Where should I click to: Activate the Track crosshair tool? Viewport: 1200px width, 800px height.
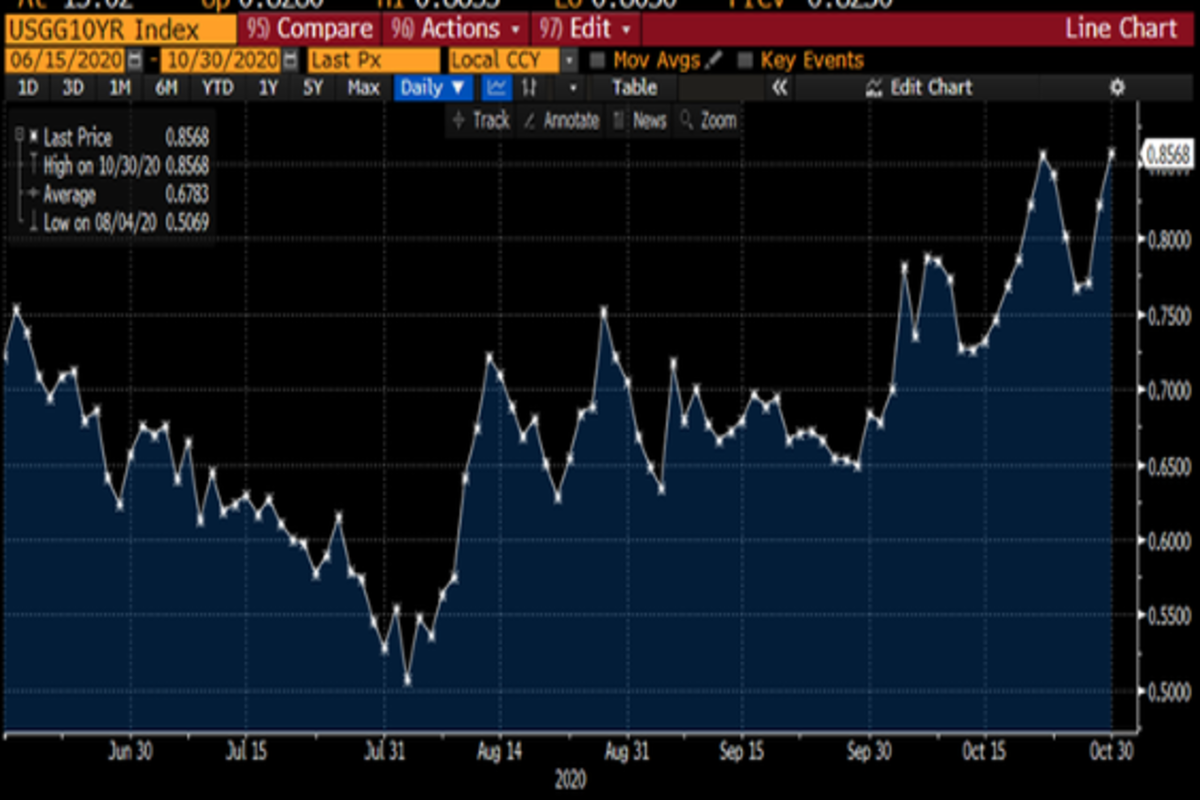481,121
